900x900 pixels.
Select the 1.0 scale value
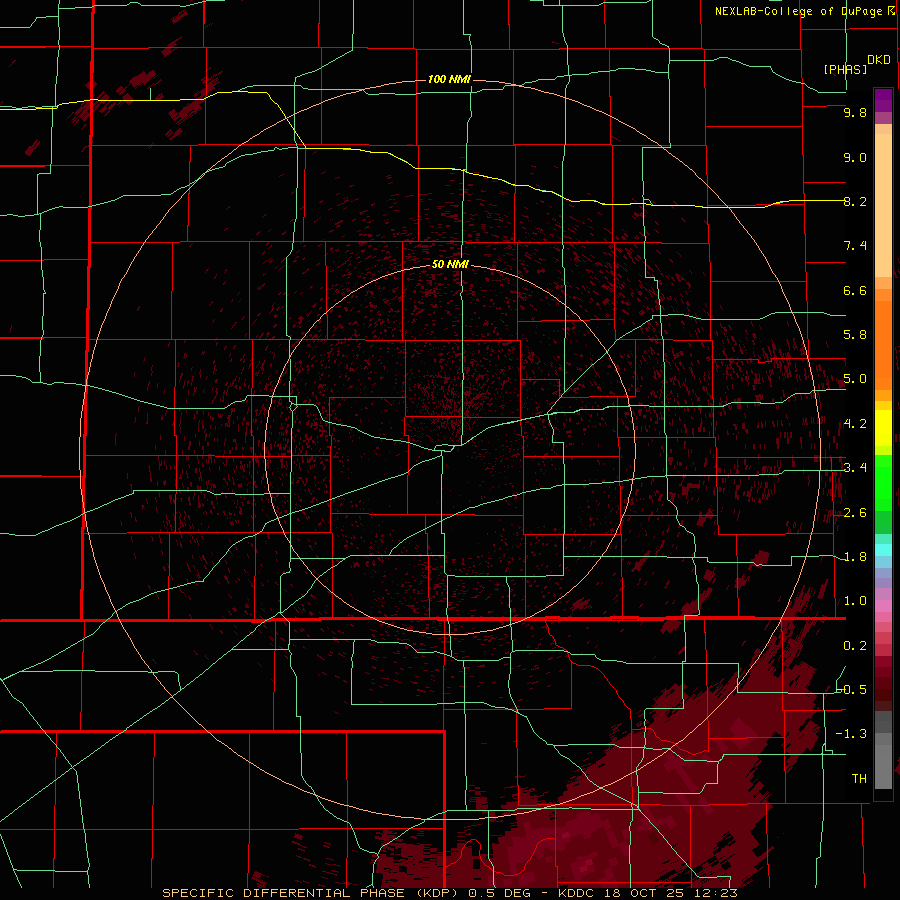tap(855, 601)
